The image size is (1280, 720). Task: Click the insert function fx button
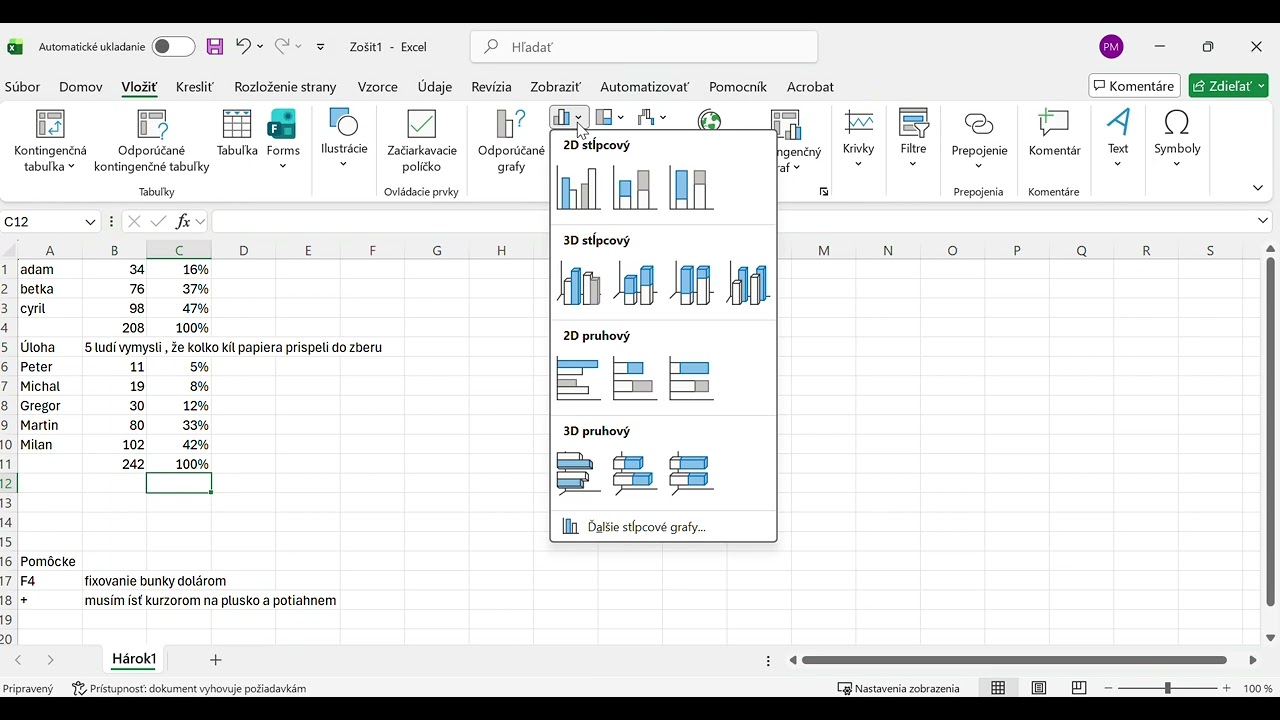click(x=182, y=221)
